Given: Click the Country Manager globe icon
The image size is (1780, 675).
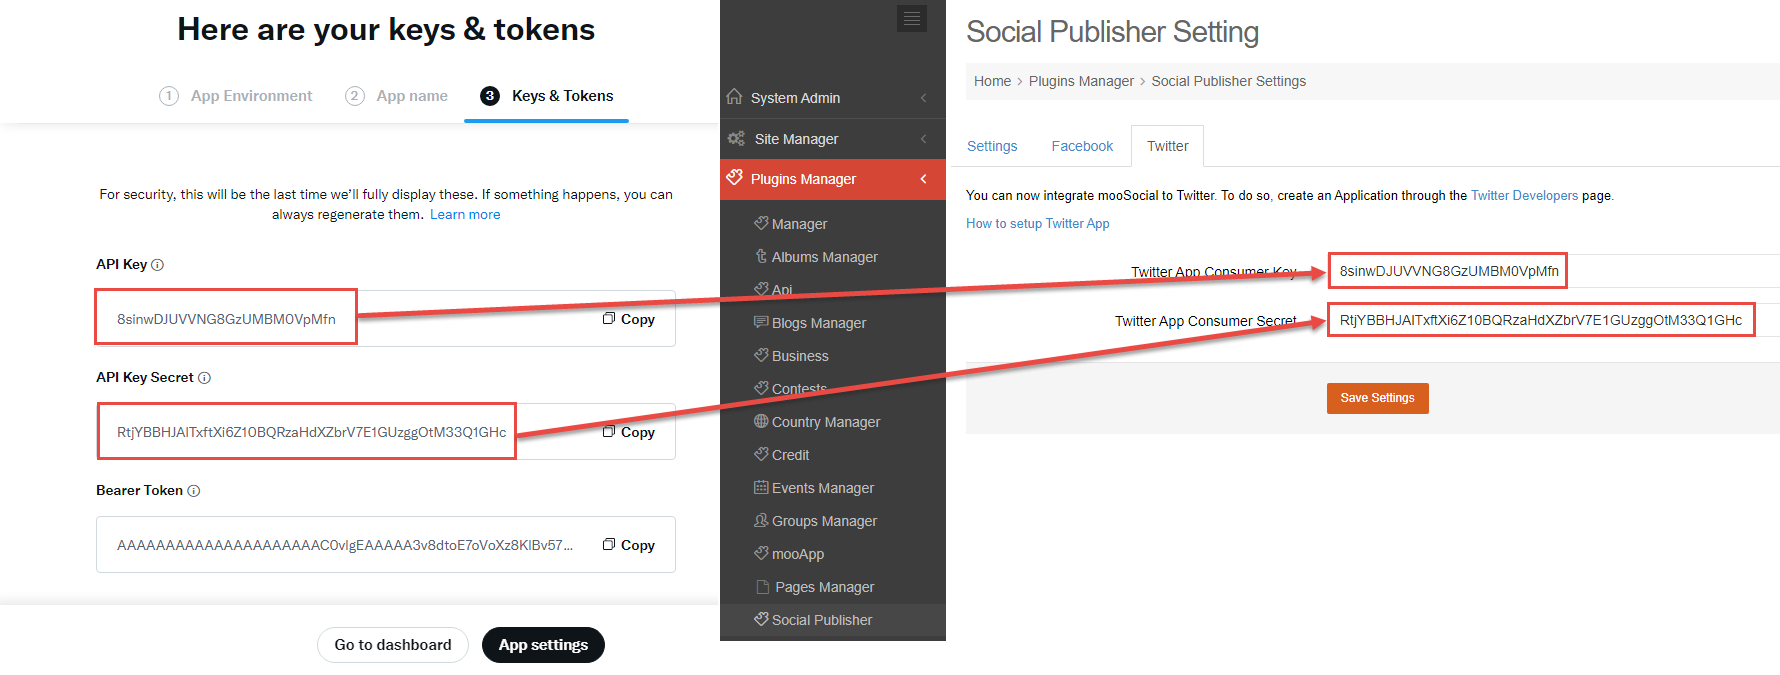Looking at the screenshot, I should 761,422.
